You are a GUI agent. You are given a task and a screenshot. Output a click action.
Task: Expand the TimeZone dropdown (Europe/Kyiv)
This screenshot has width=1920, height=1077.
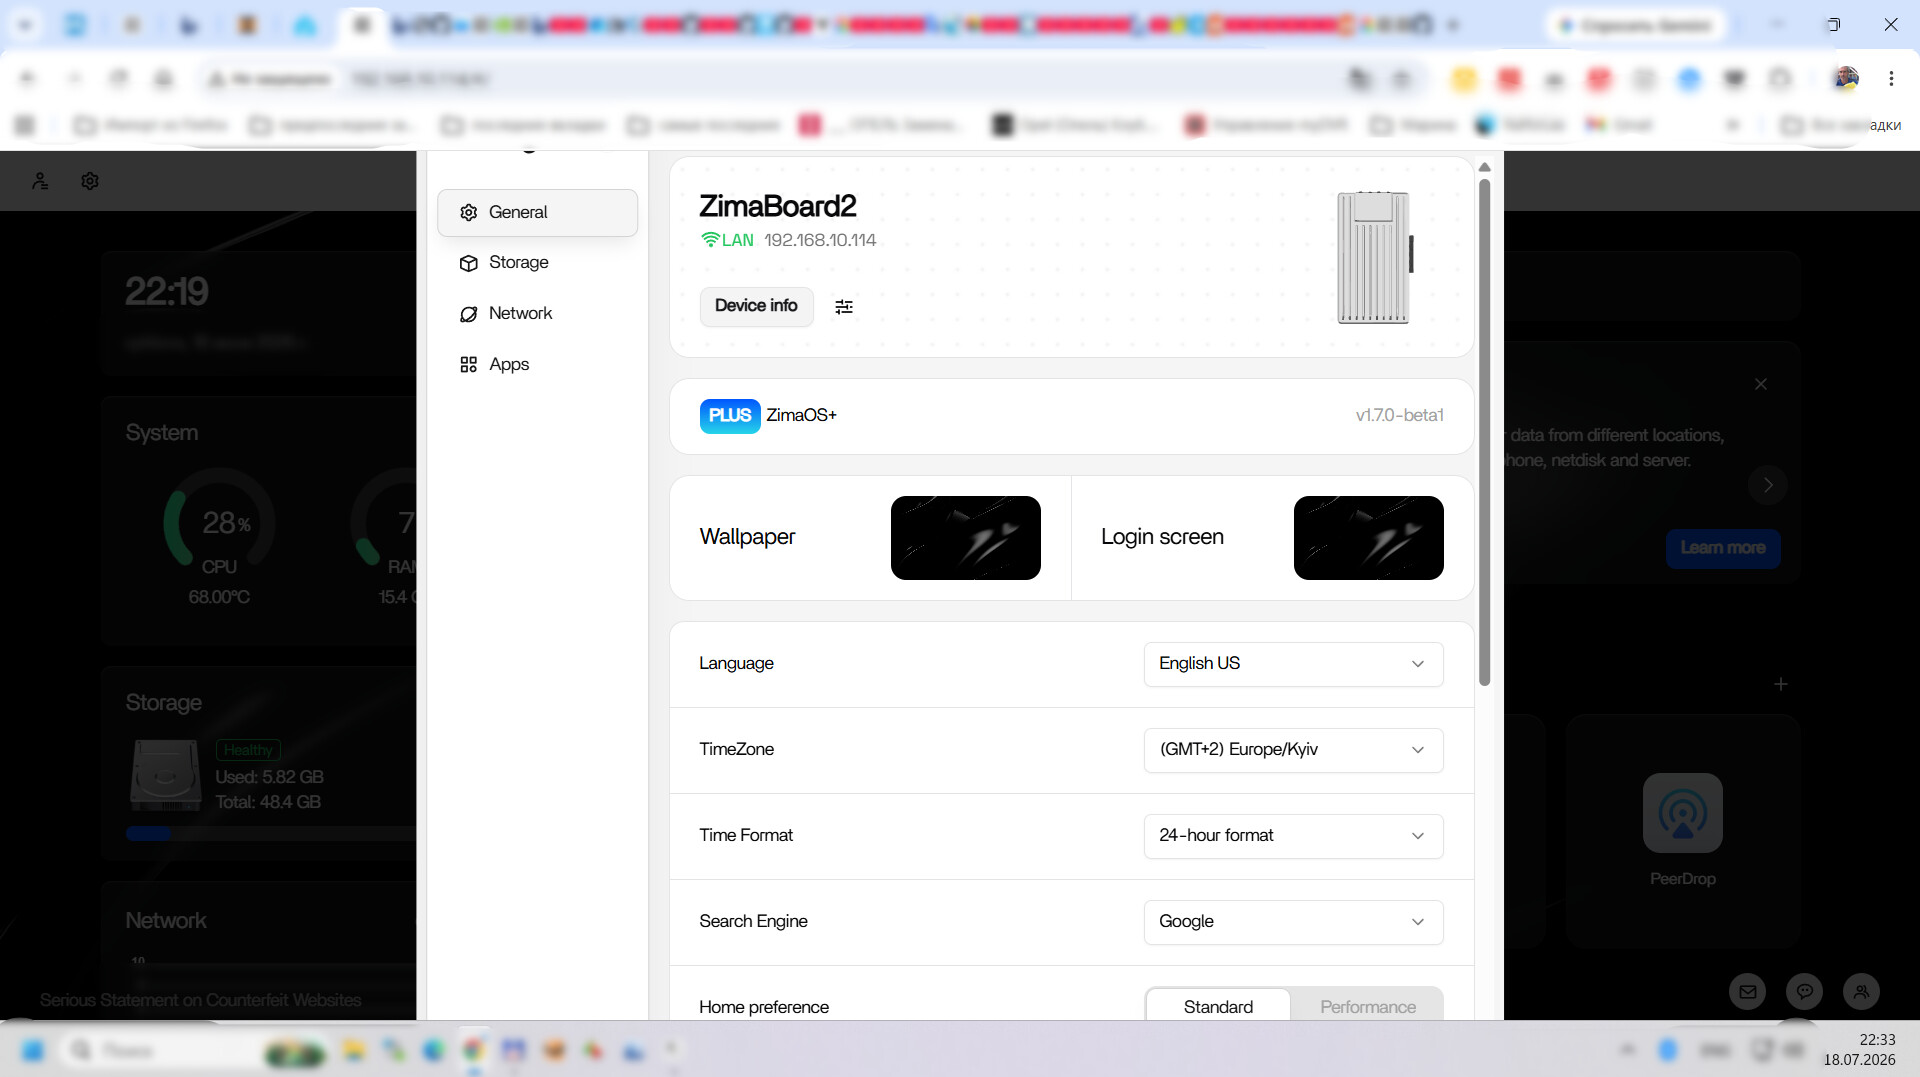[x=1293, y=750]
